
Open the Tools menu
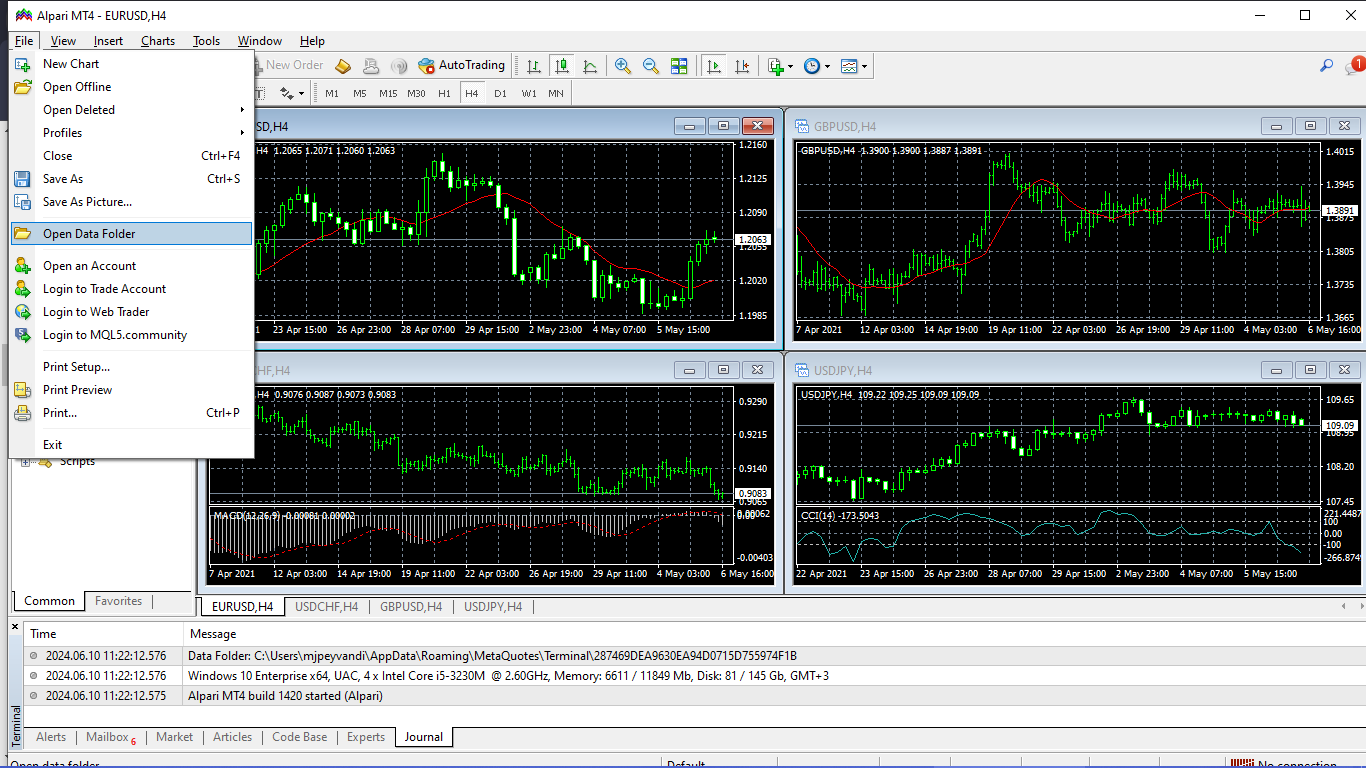207,41
